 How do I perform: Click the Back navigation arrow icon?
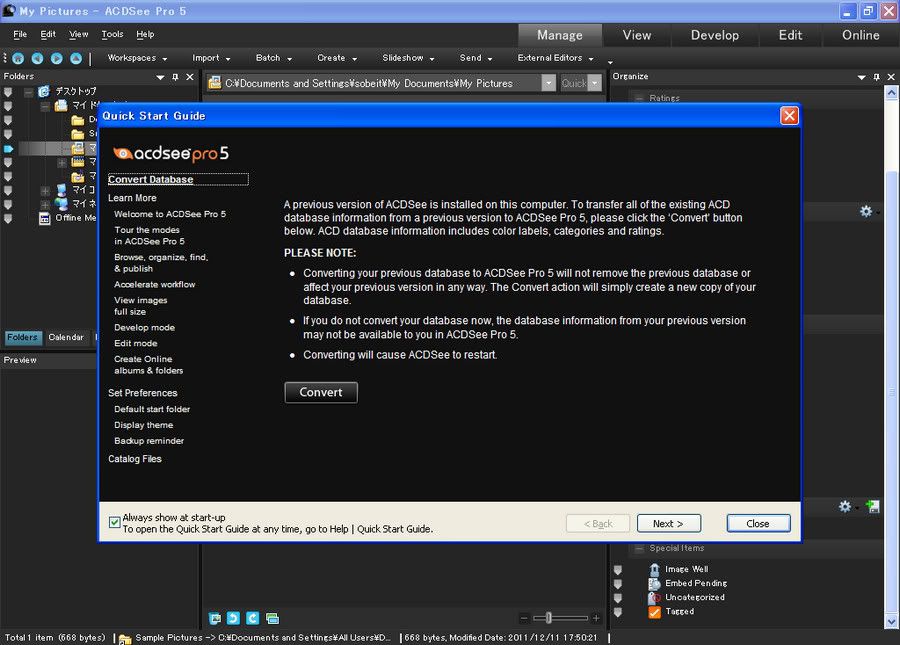tap(37, 58)
